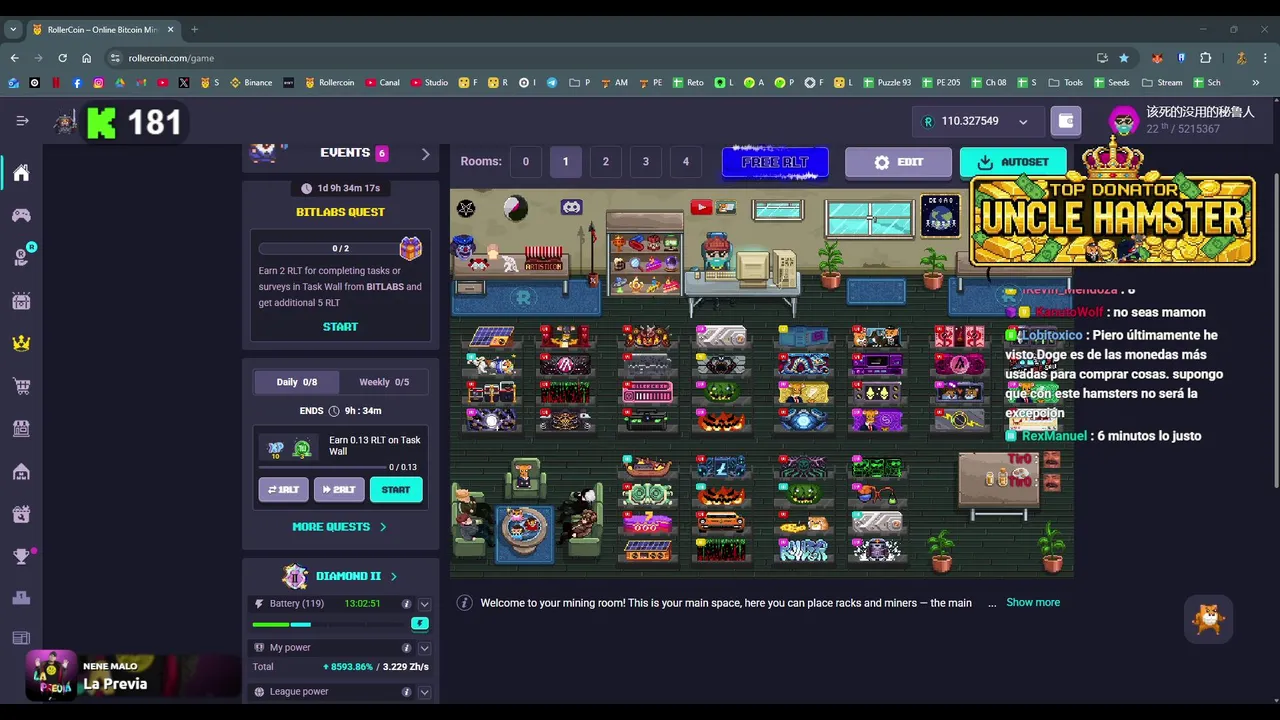Click the user avatar with sunglasses
The width and height of the screenshot is (1280, 720).
[1124, 121]
